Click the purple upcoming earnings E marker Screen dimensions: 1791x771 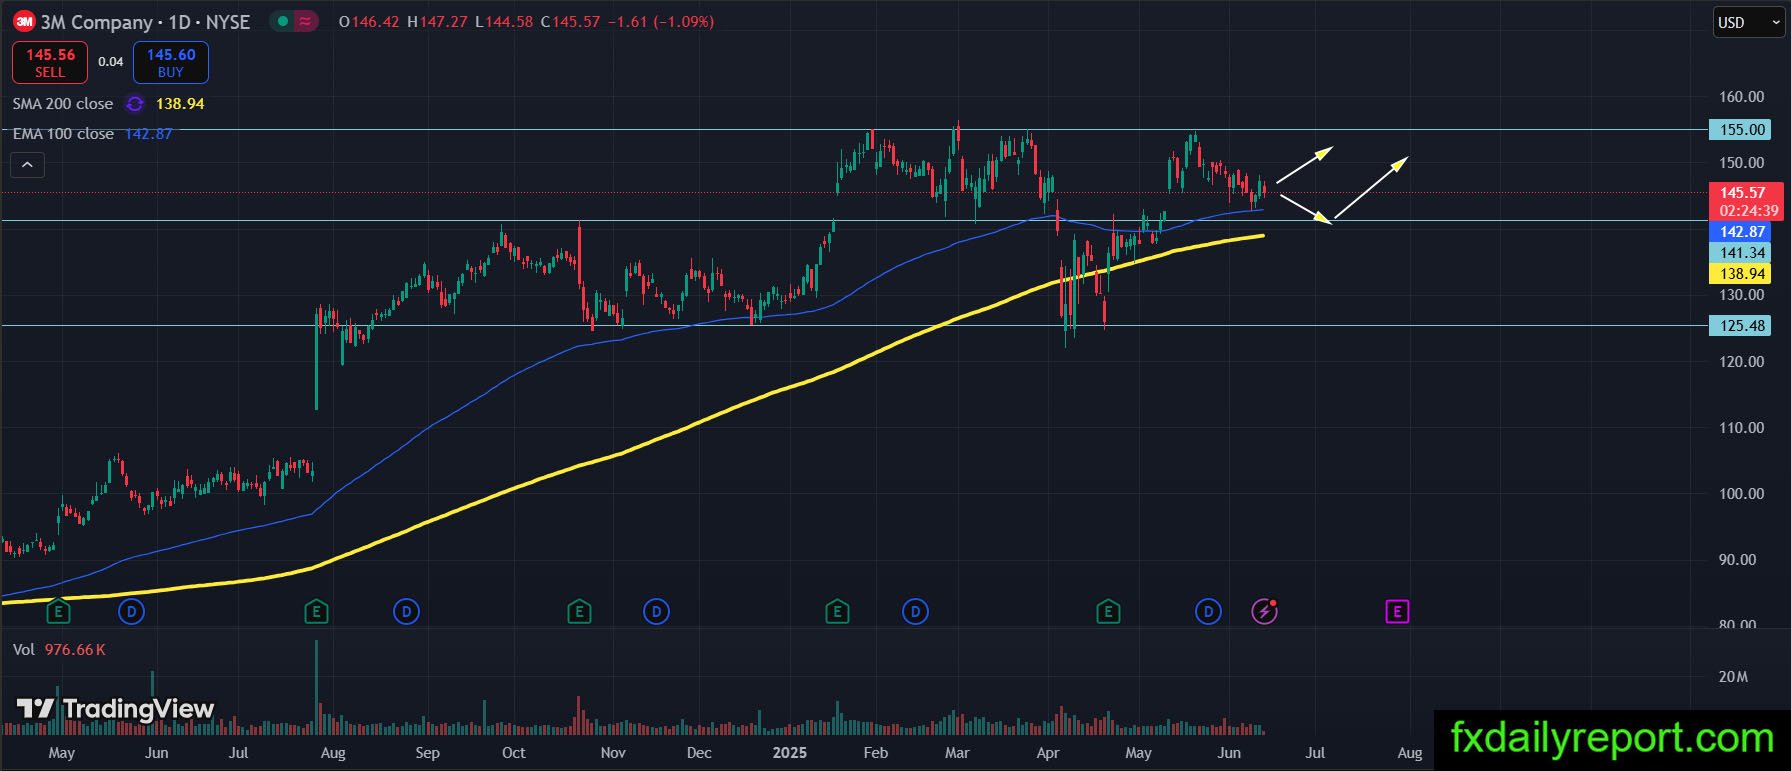1397,611
